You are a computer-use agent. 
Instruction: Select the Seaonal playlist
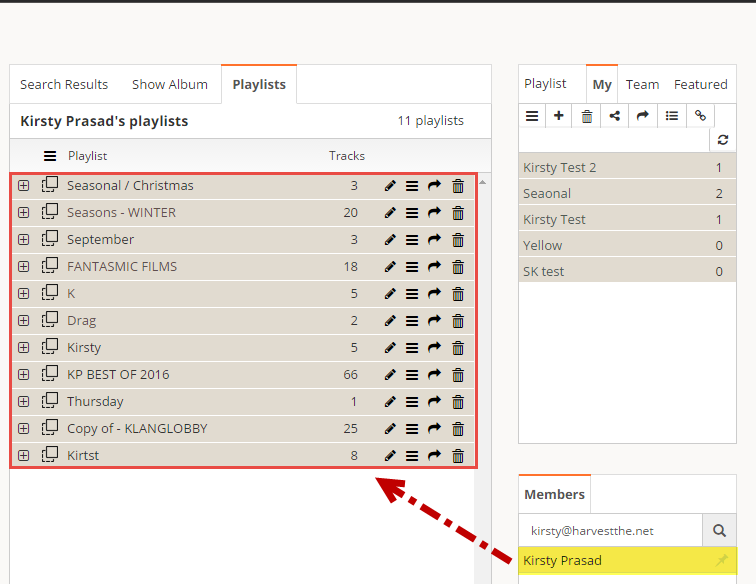click(627, 193)
